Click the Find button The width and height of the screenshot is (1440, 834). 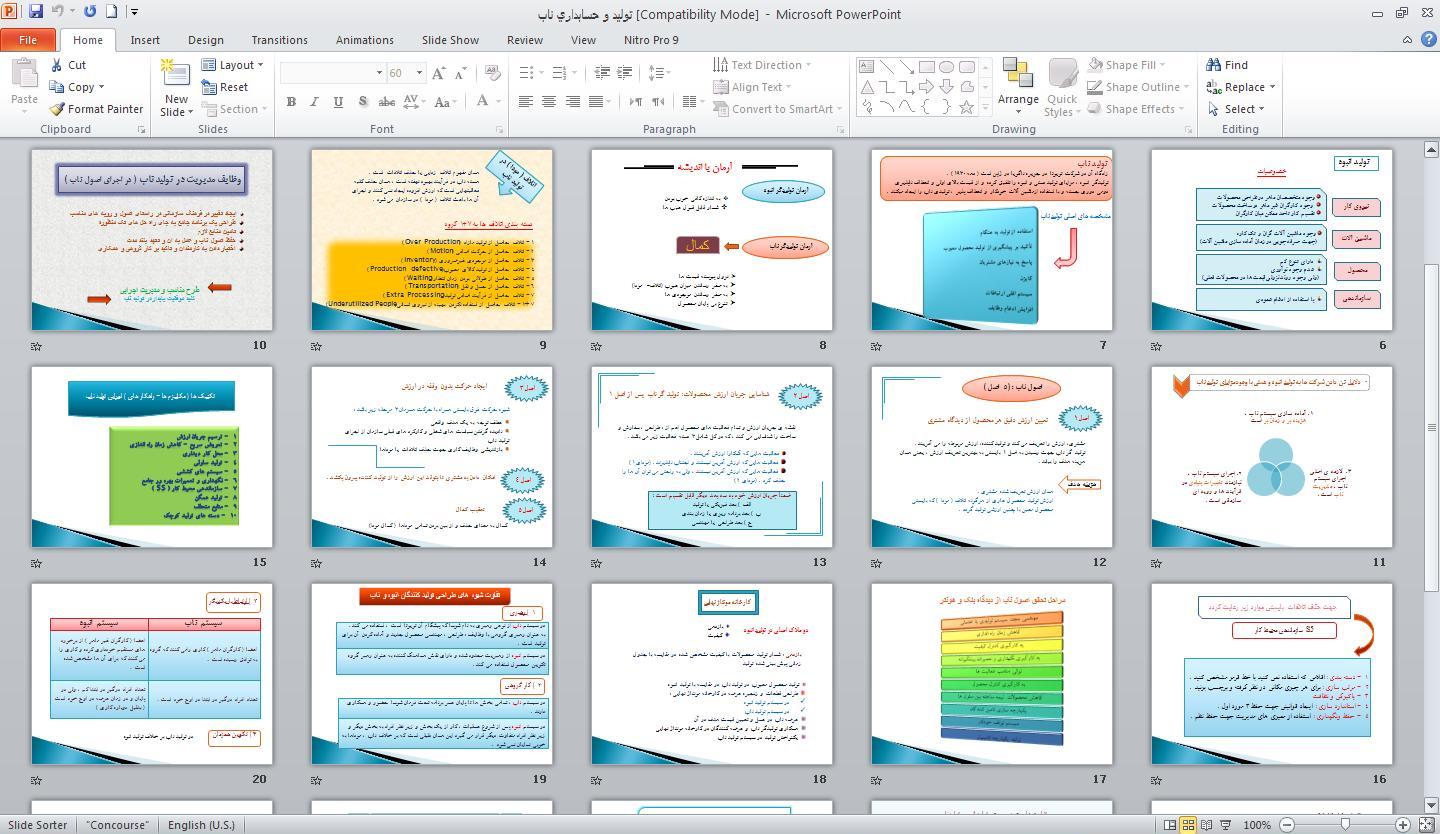pos(1227,65)
